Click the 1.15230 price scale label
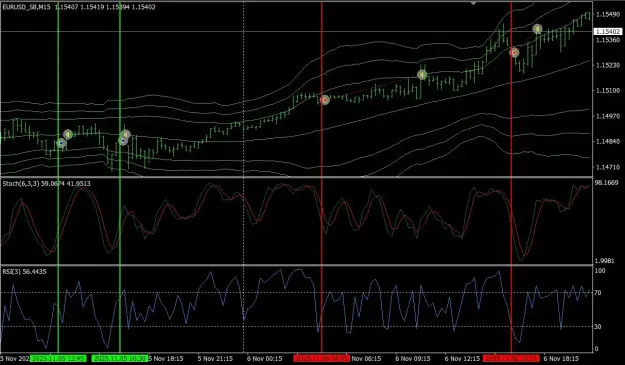The height and width of the screenshot is (365, 625). [x=607, y=65]
